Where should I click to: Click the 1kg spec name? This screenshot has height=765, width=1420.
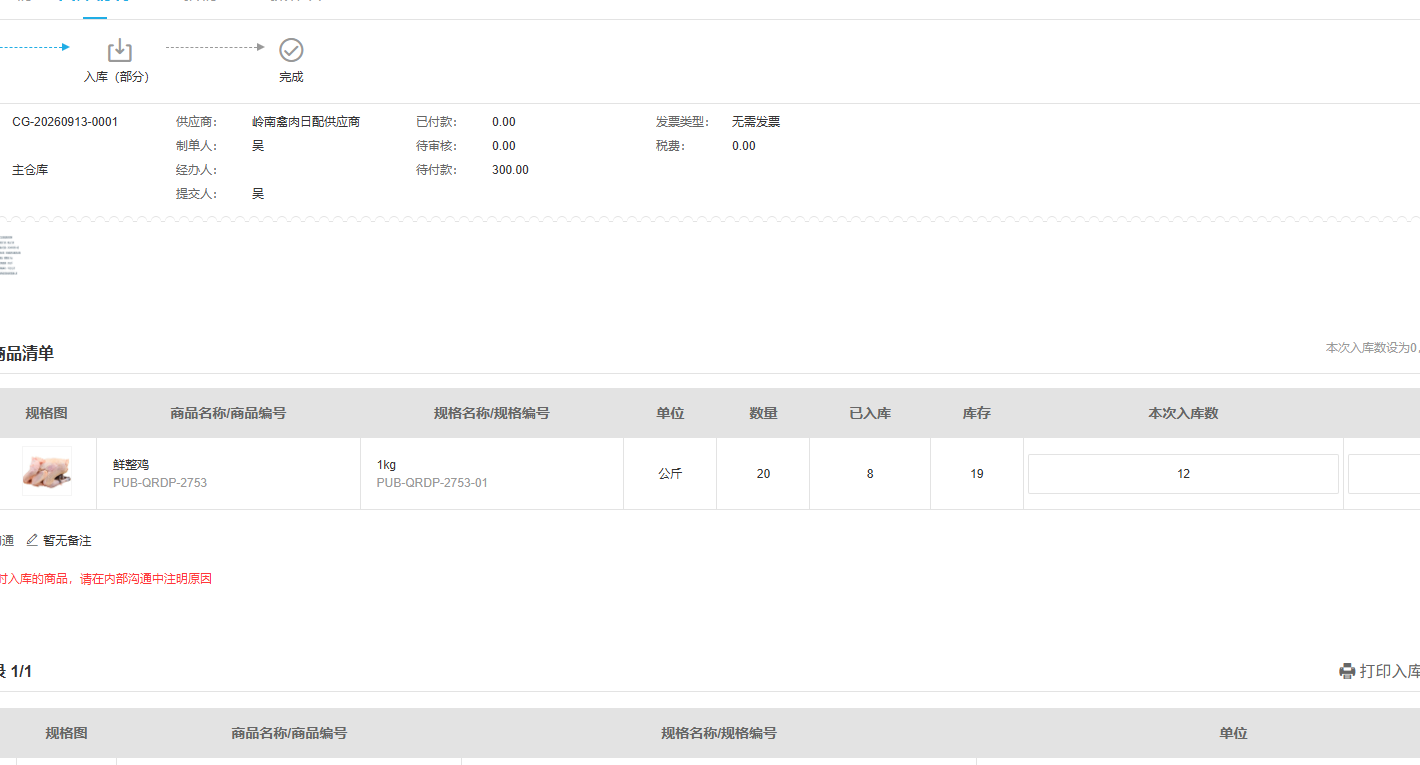(x=386, y=465)
